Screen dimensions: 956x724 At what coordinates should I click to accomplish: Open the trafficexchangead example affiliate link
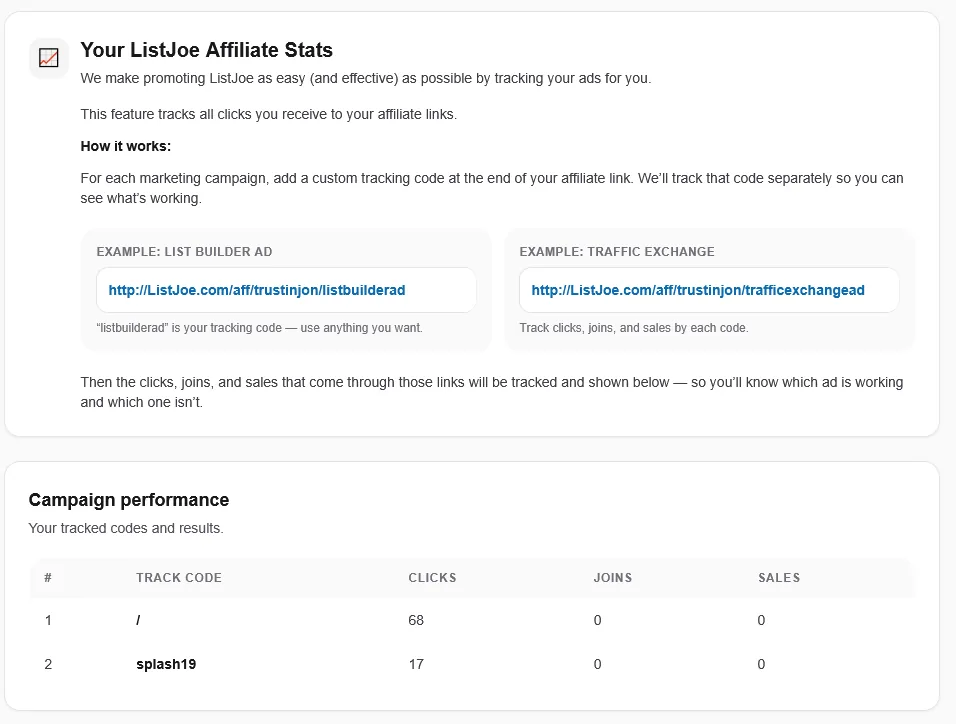698,290
